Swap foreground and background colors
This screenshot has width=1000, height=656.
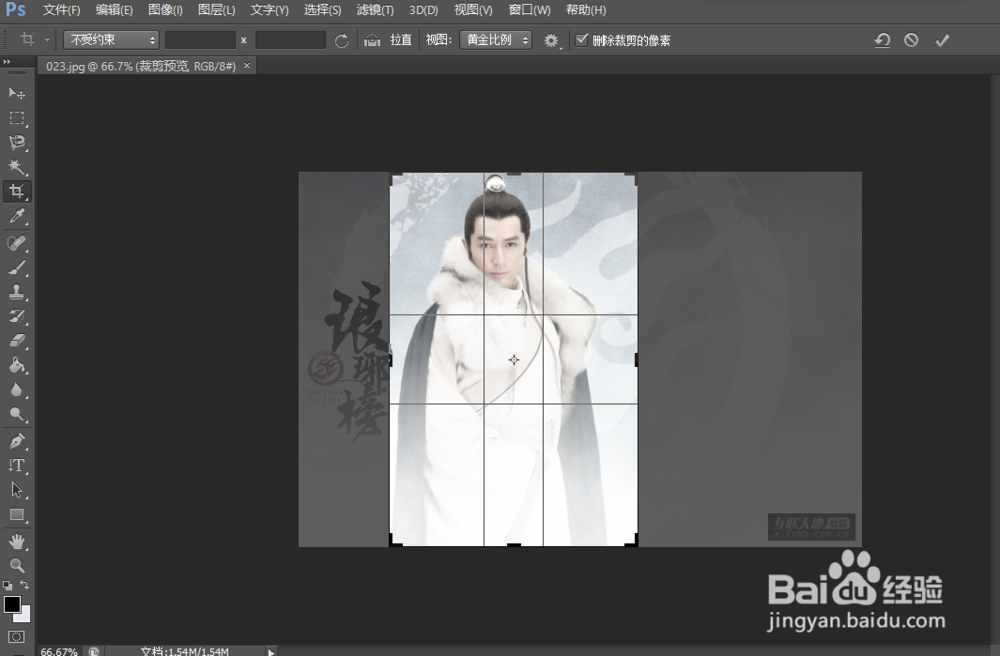click(24, 585)
